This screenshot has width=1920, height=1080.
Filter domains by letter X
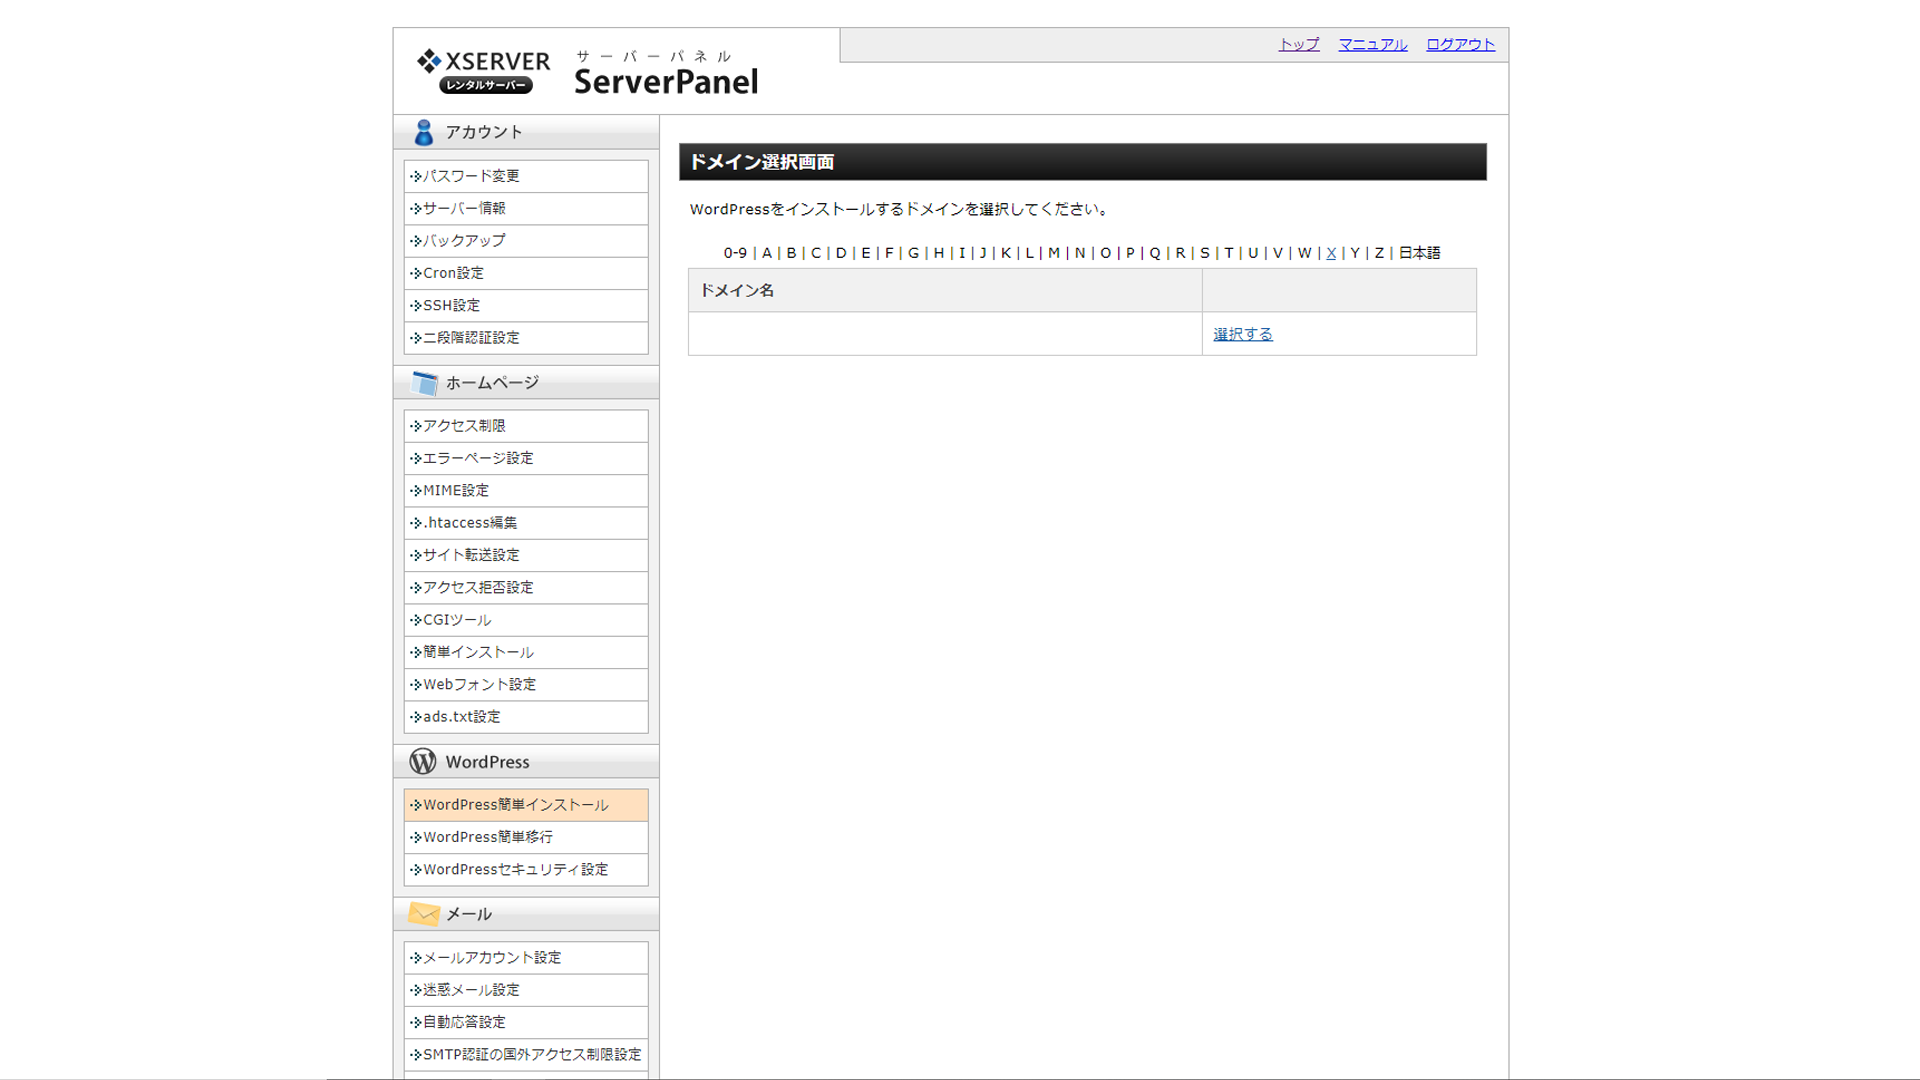[1331, 253]
